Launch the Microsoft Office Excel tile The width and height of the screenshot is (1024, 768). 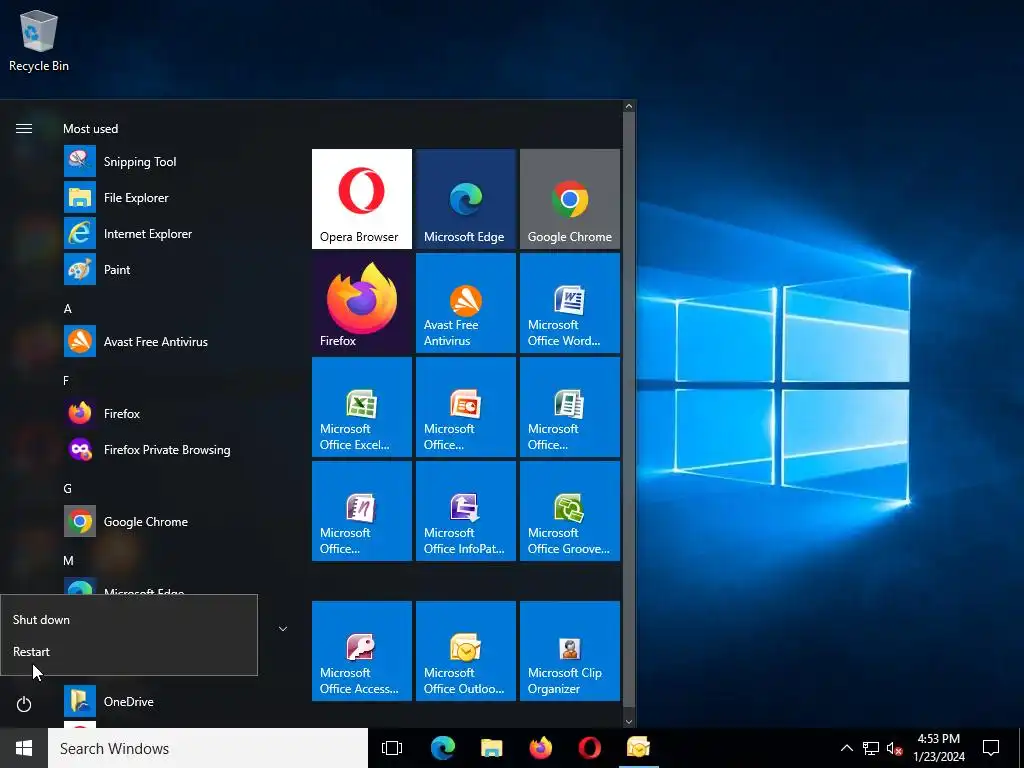[362, 407]
